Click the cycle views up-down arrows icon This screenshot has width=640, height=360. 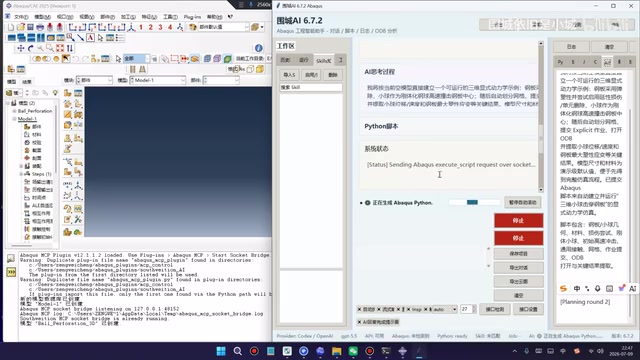(x=70, y=48)
